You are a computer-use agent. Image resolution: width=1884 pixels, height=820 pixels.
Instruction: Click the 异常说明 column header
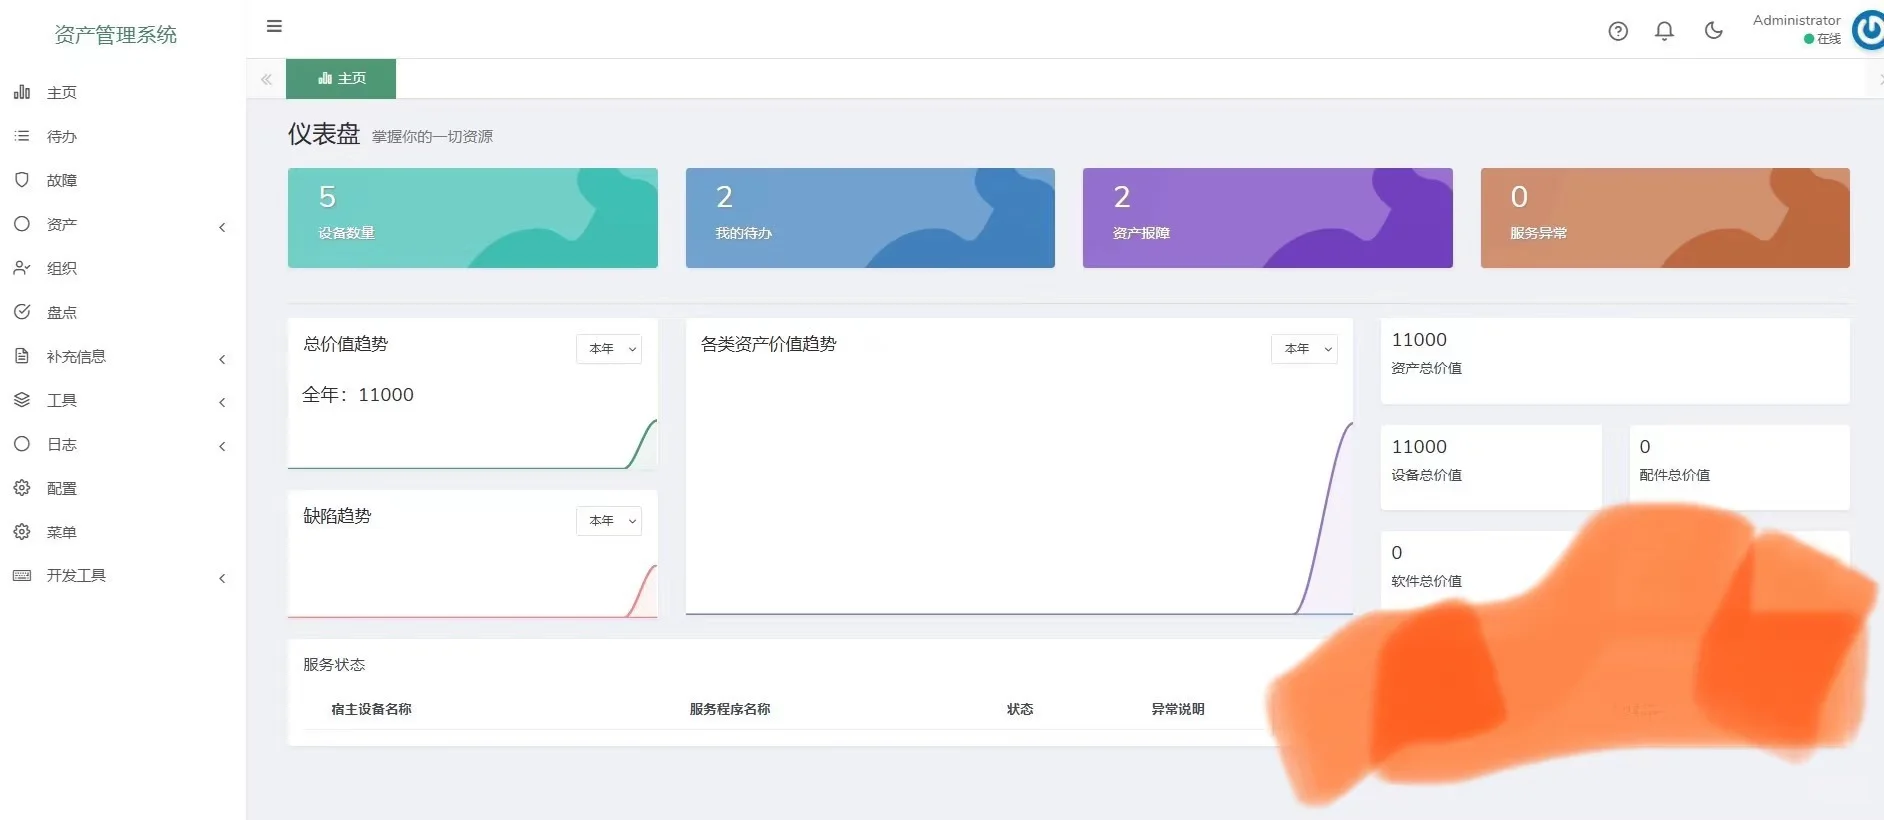(x=1178, y=709)
